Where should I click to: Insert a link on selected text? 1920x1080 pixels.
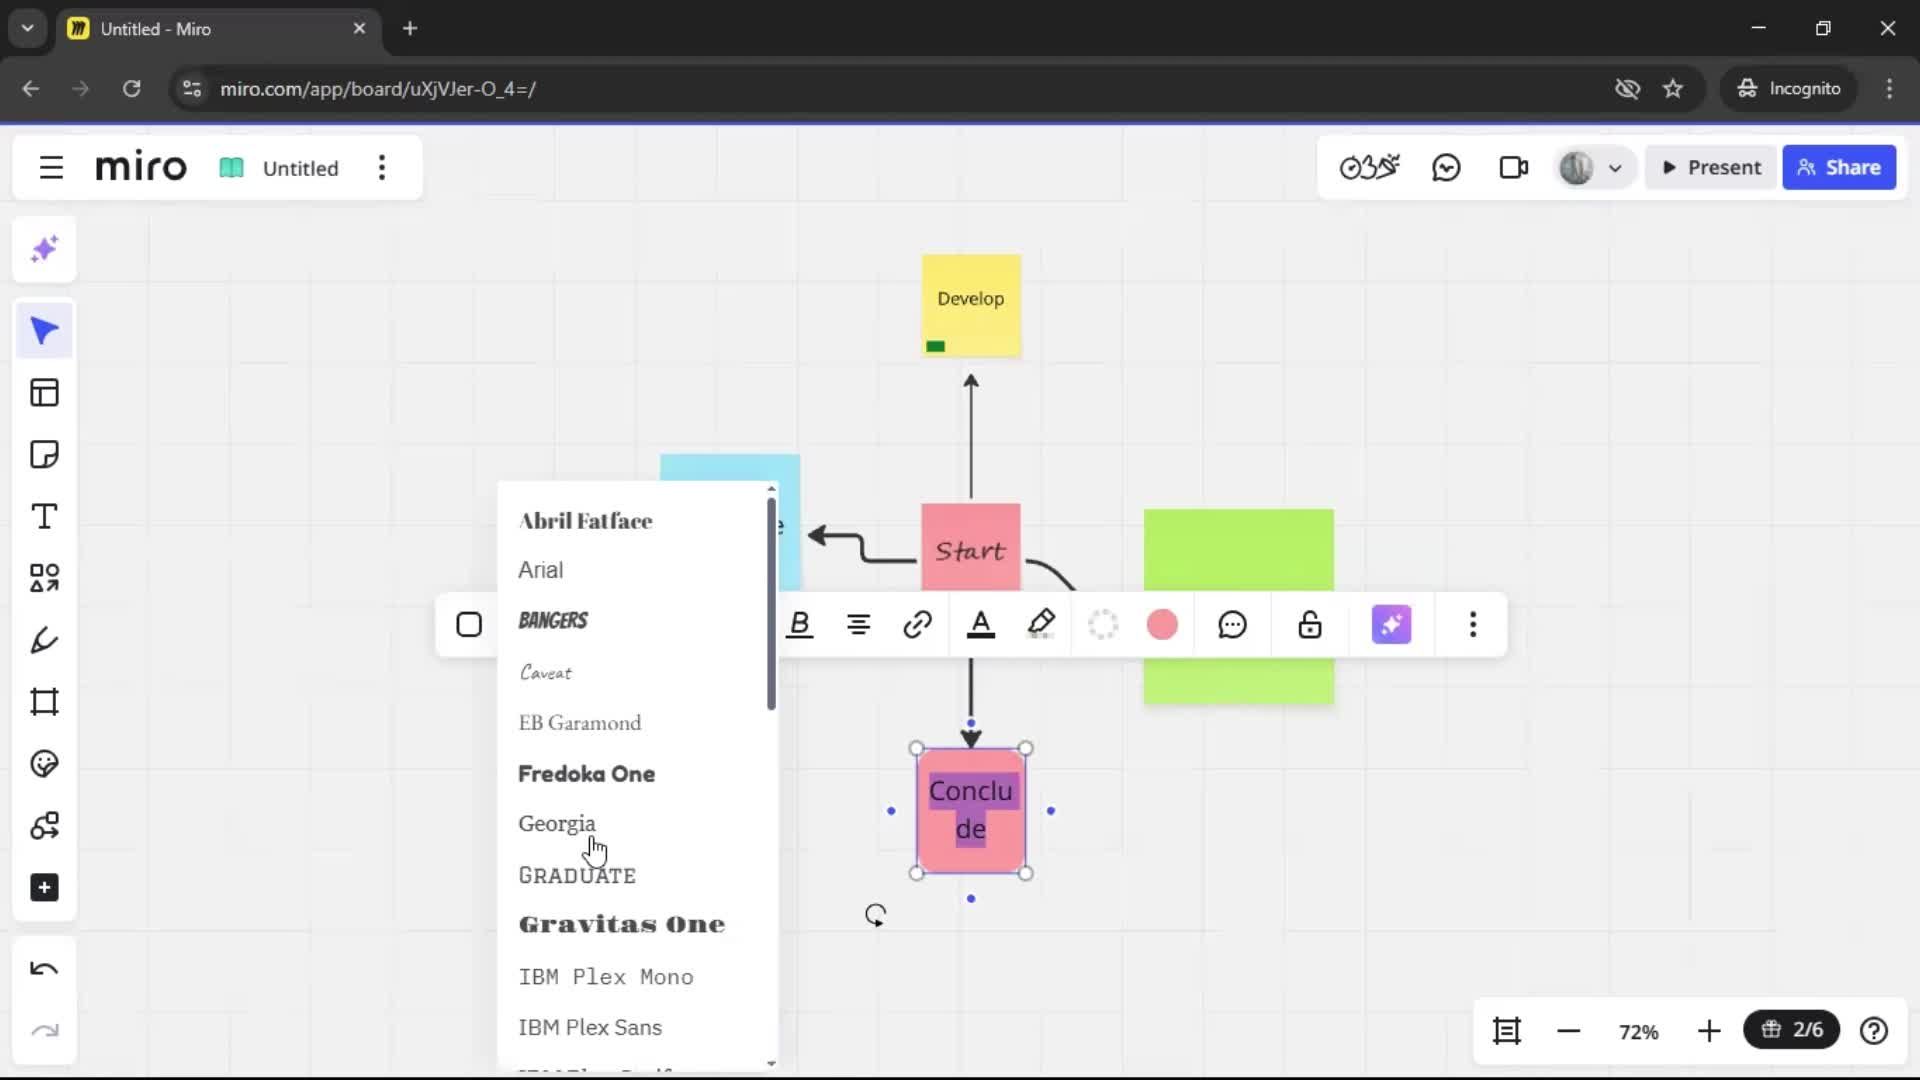tap(917, 625)
